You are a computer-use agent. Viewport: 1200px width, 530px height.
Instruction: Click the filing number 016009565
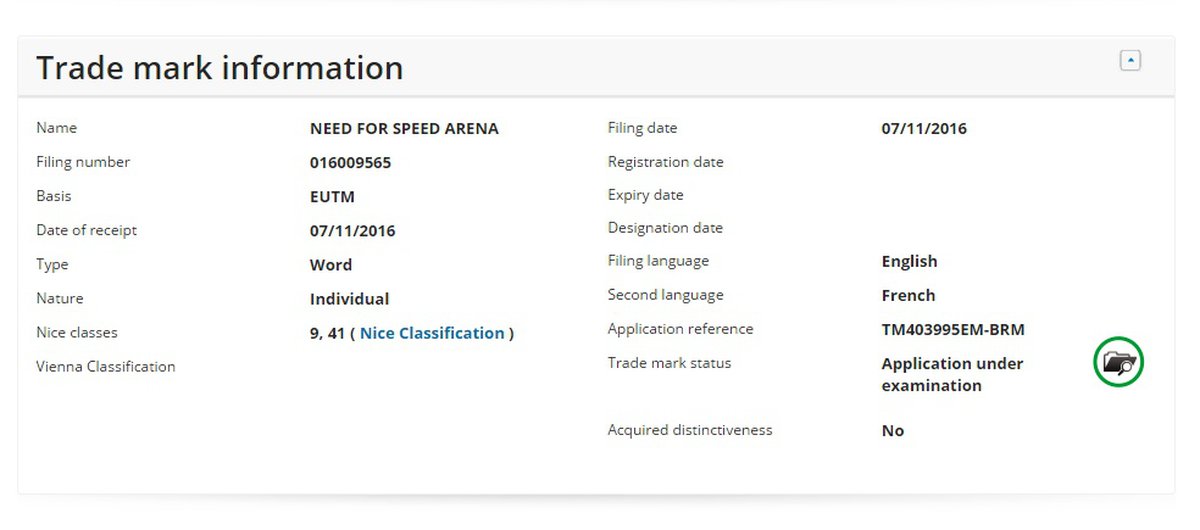tap(350, 162)
